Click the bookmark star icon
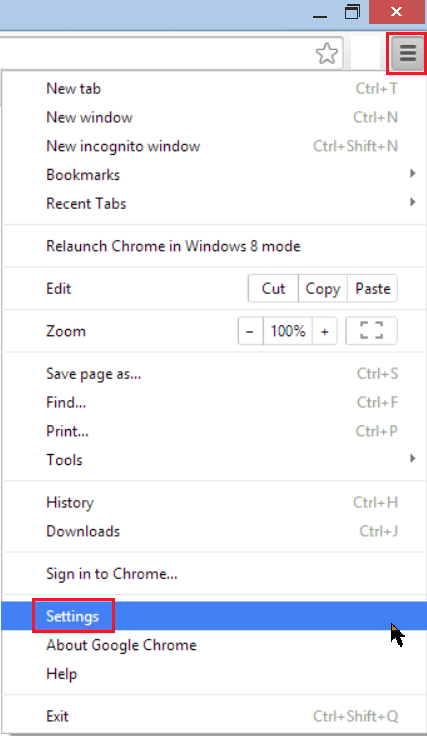Screen dimensions: 427x736 click(327, 53)
